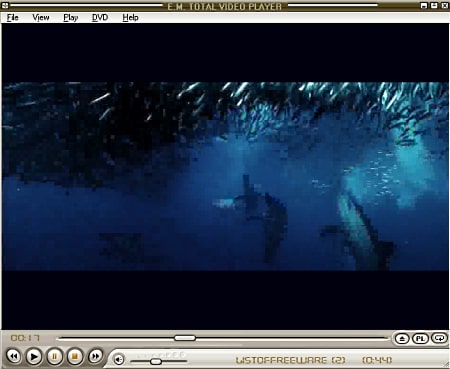Viewport: 450px width, 369px height.
Task: Open the playlist with PL button
Action: pyautogui.click(x=420, y=339)
